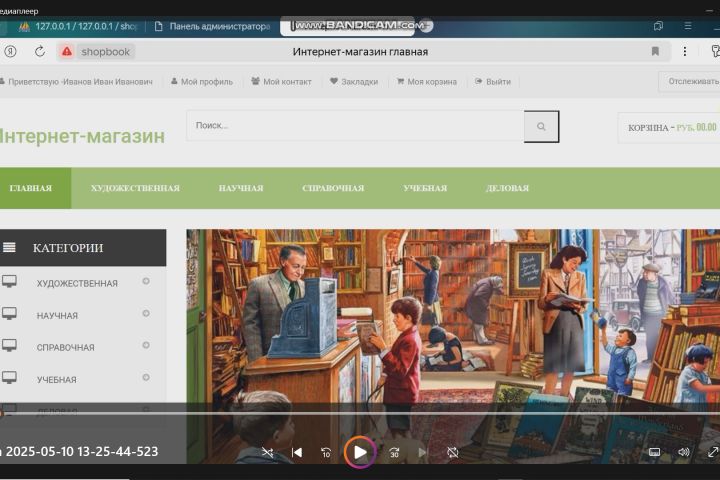Go to previous track in player
This screenshot has height=480, width=720.
297,452
